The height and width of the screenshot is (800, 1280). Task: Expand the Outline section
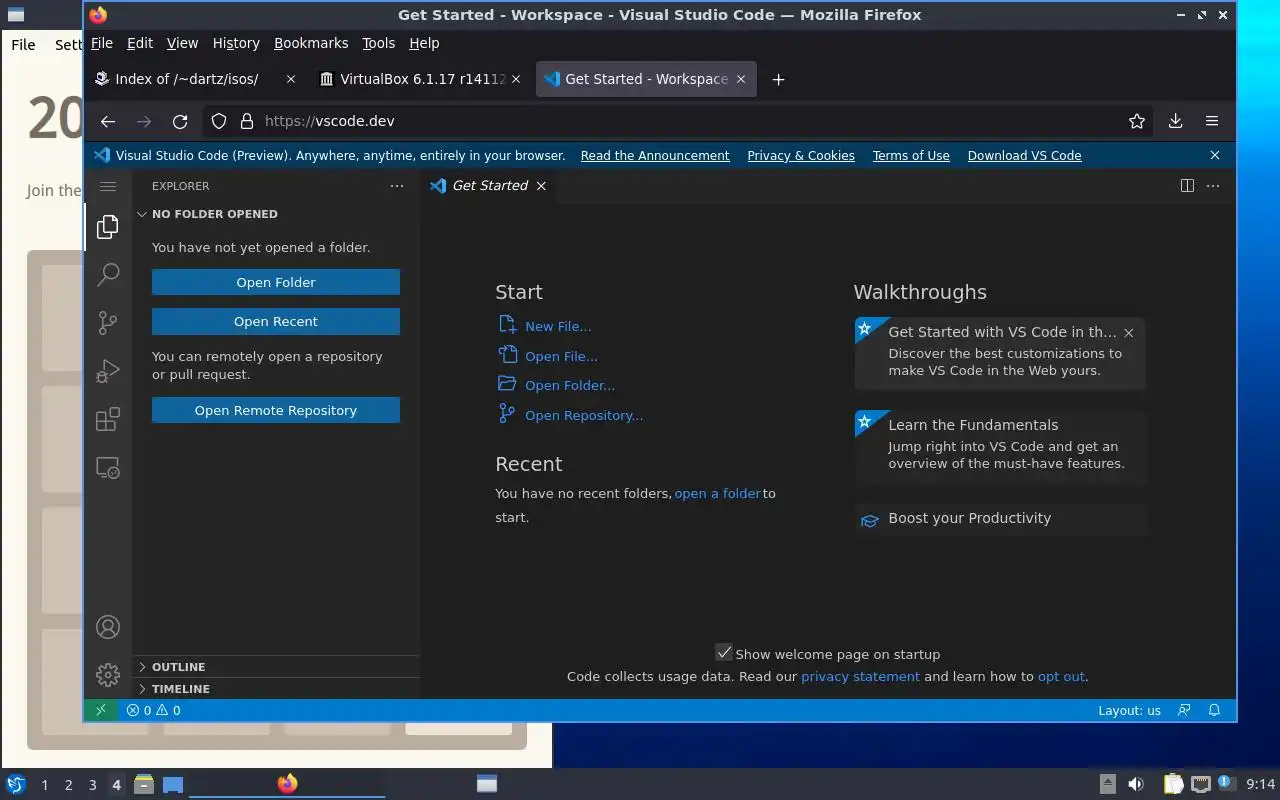(276, 667)
